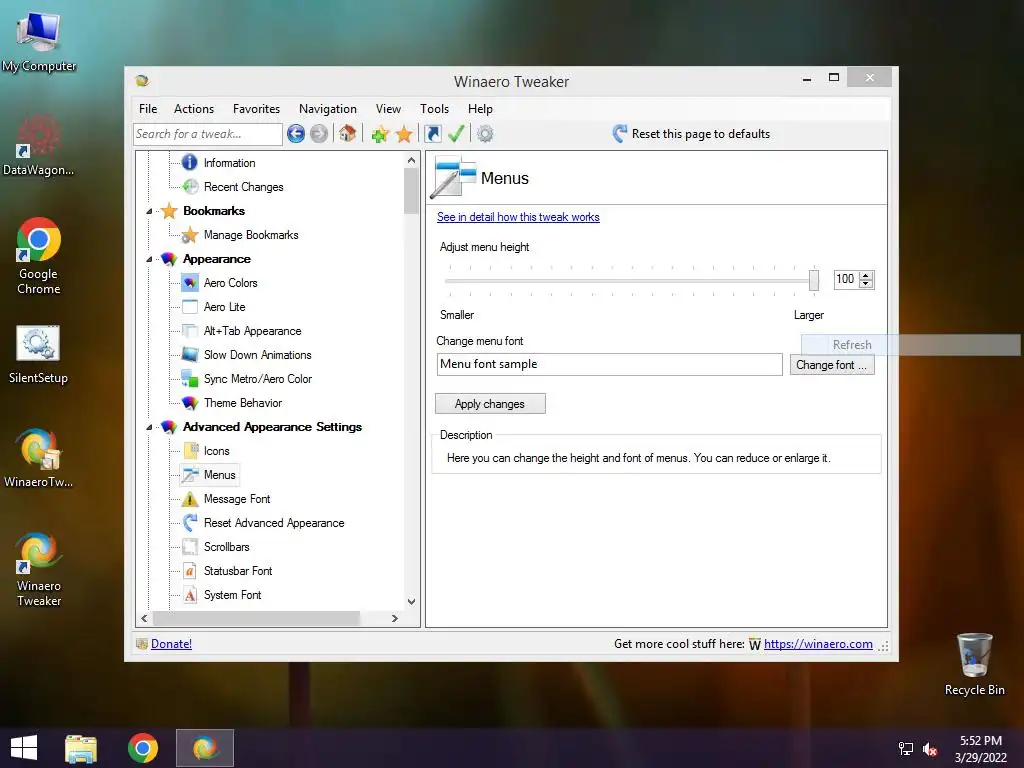Collapse Advanced Appearance Settings group
Image resolution: width=1024 pixels, height=768 pixels.
tap(149, 427)
